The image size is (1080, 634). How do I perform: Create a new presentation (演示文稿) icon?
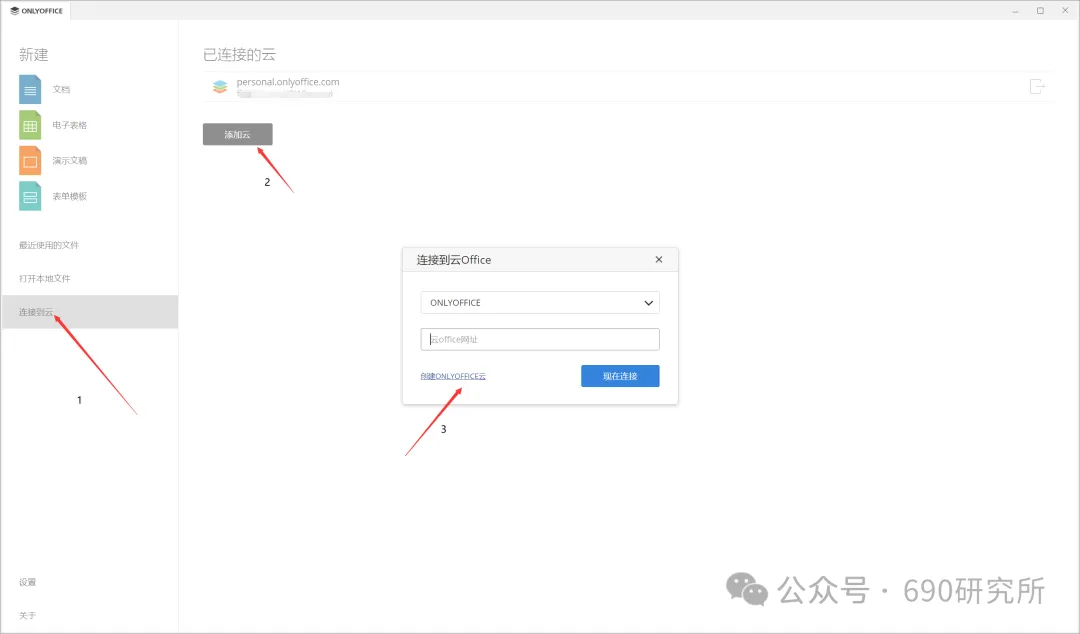30,161
